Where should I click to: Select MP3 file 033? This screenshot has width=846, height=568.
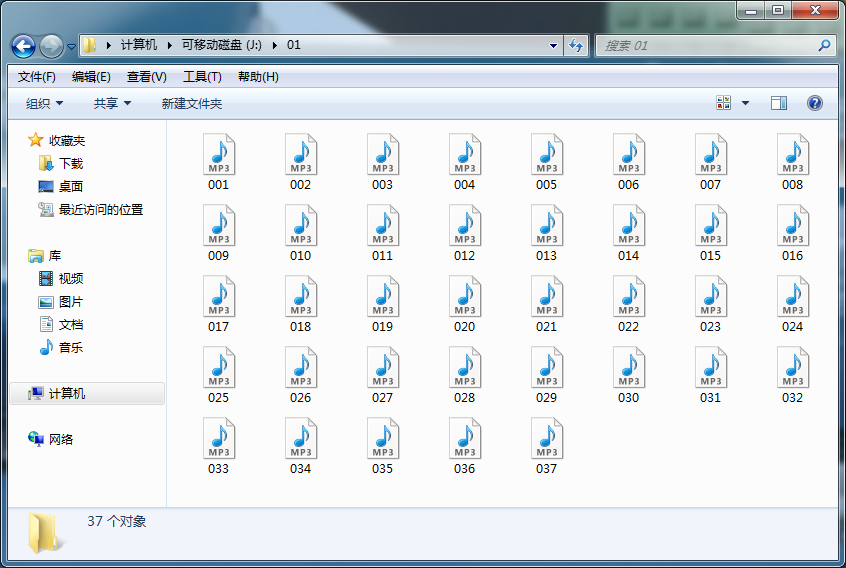tap(219, 446)
